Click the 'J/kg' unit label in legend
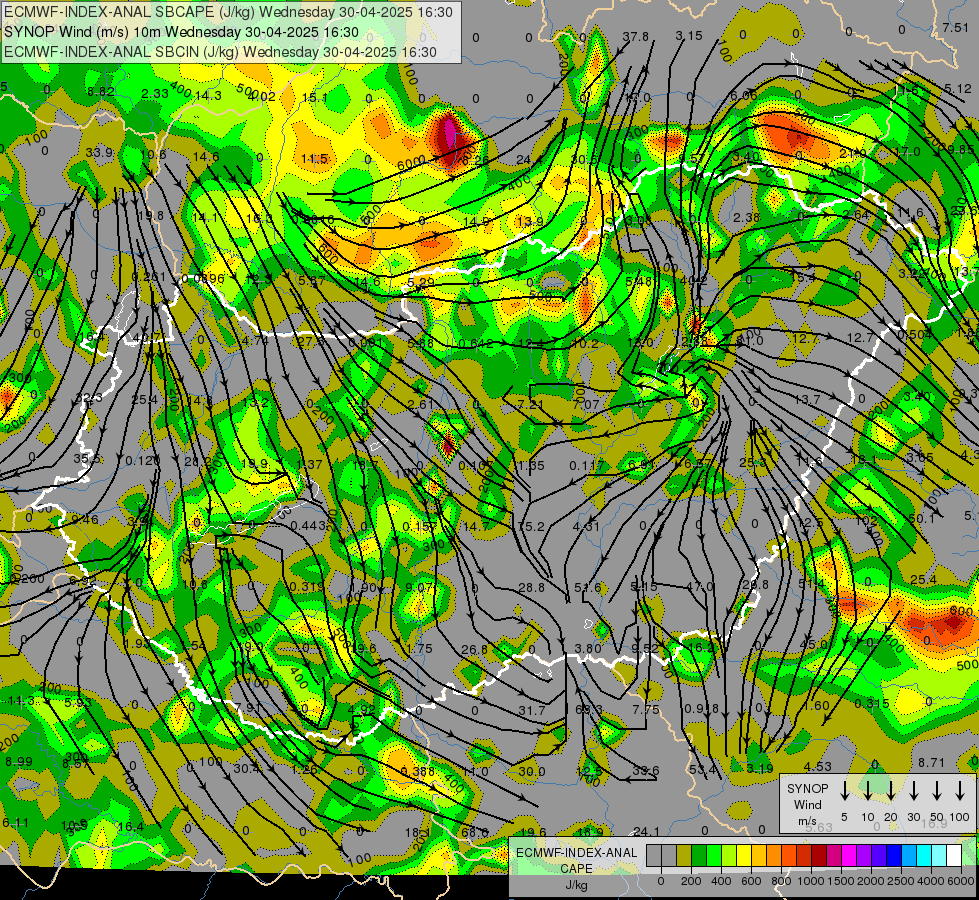Image resolution: width=979 pixels, height=900 pixels. point(576,885)
